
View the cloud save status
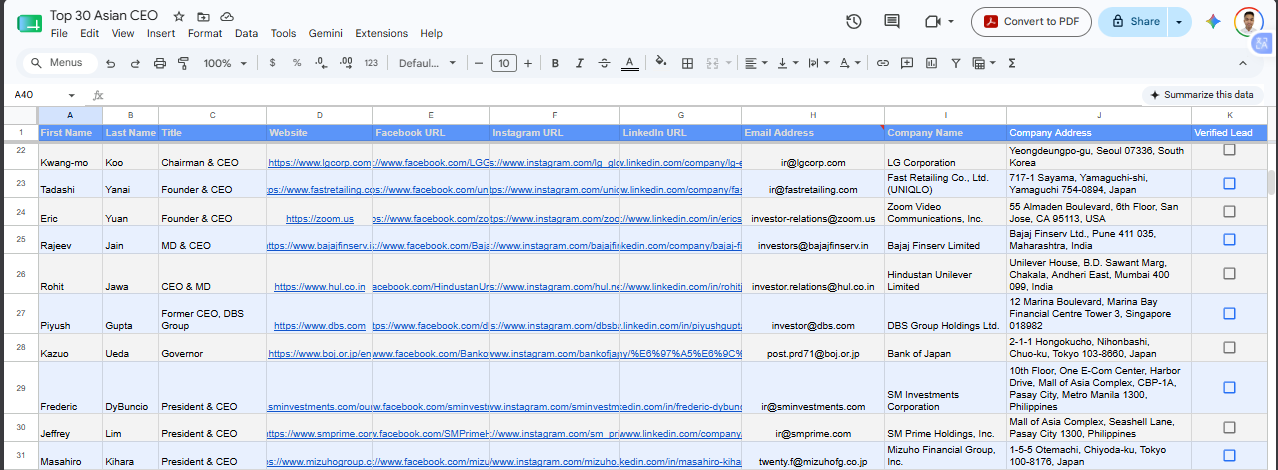[x=227, y=17]
